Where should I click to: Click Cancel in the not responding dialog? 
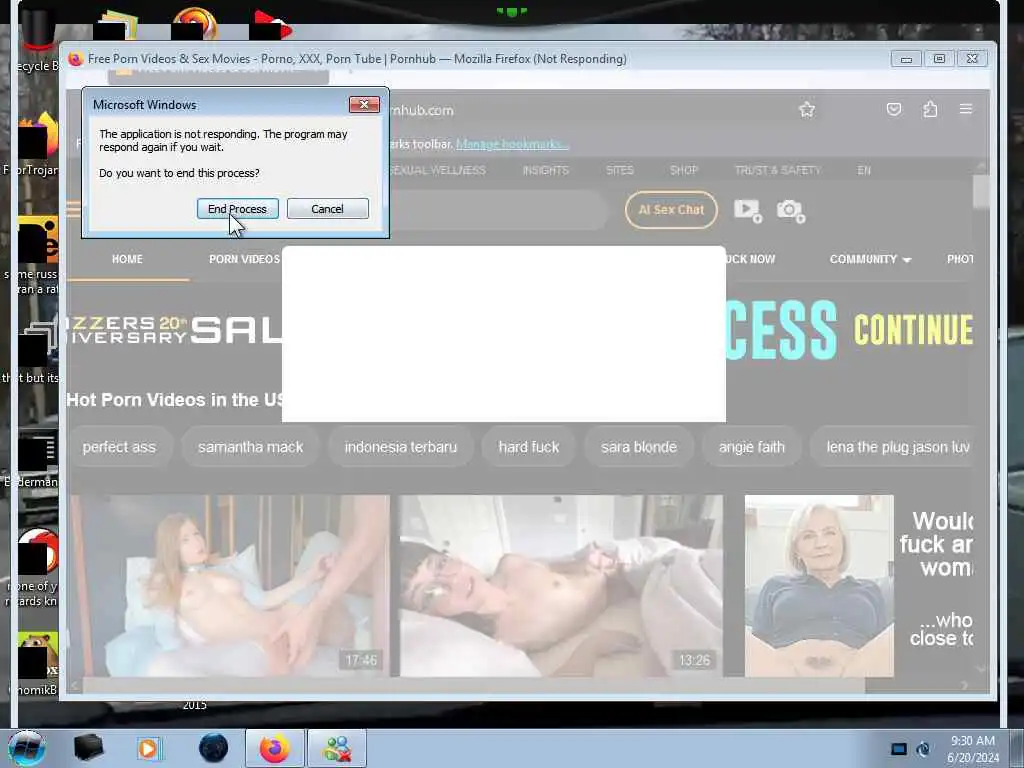click(x=327, y=209)
